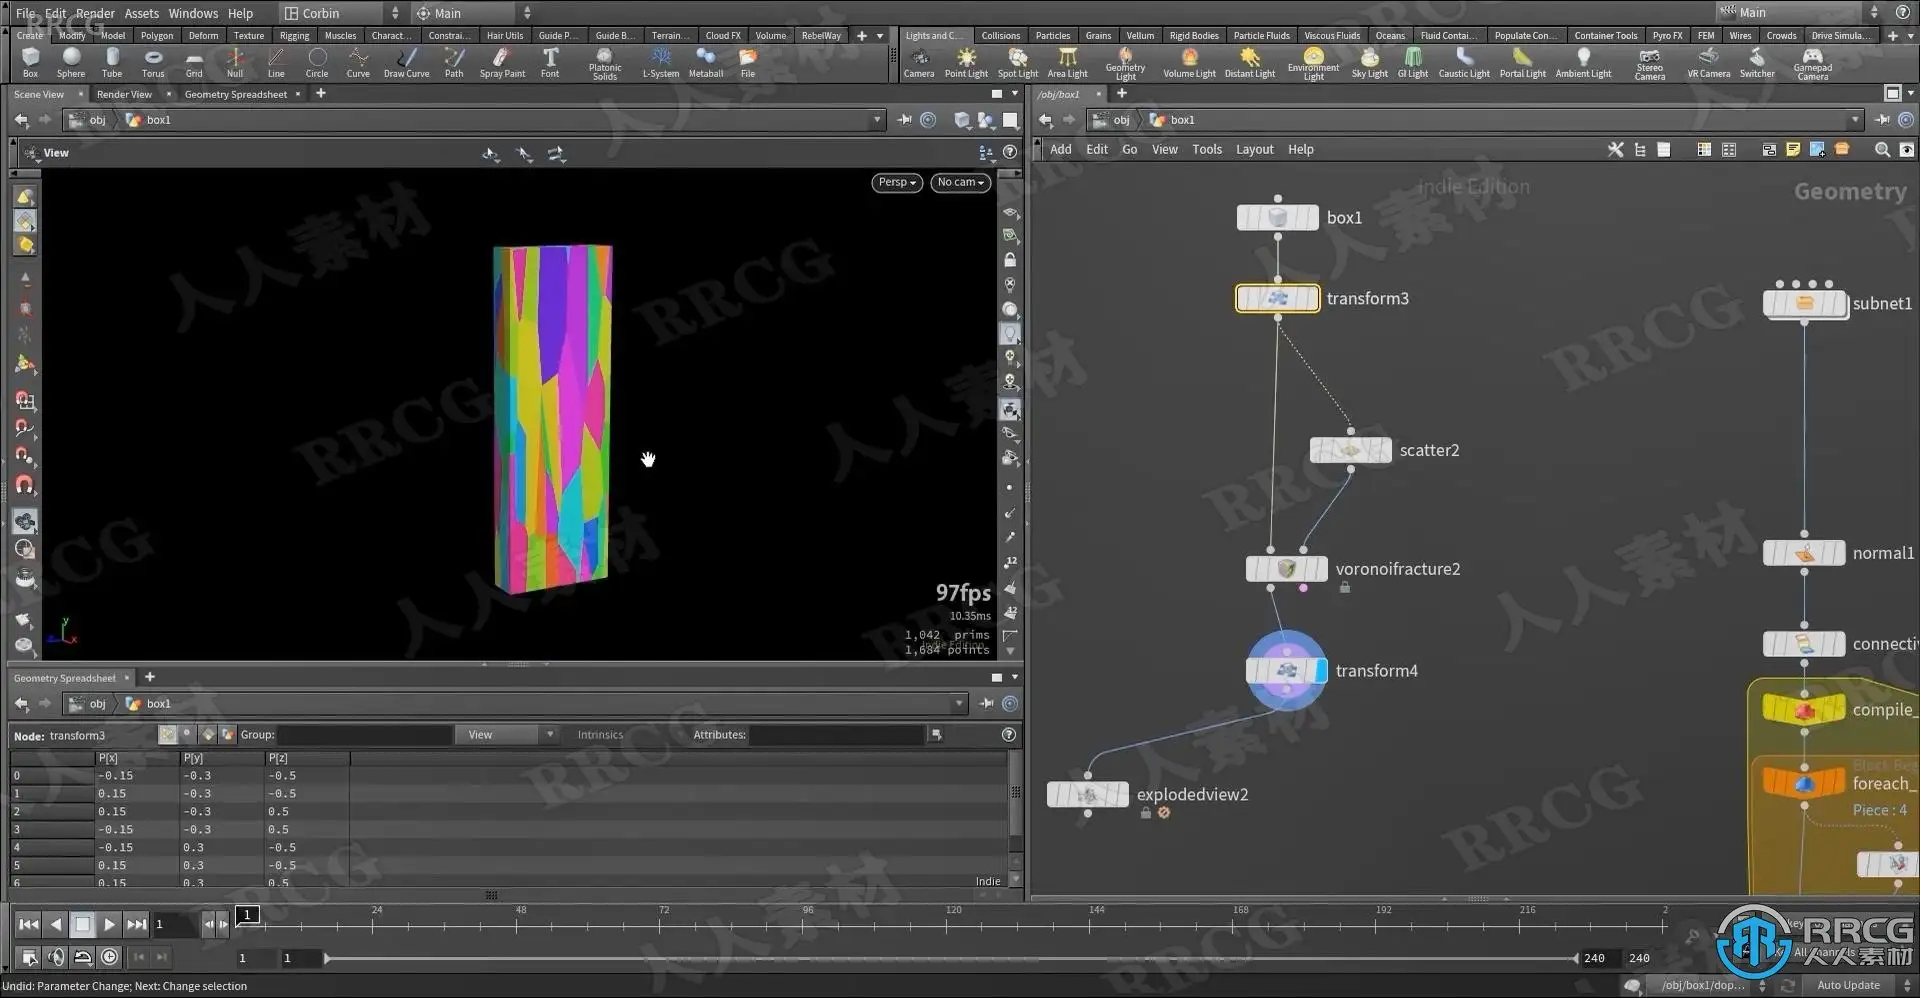This screenshot has width=1920, height=998.
Task: Select the box1 node
Action: point(1278,218)
